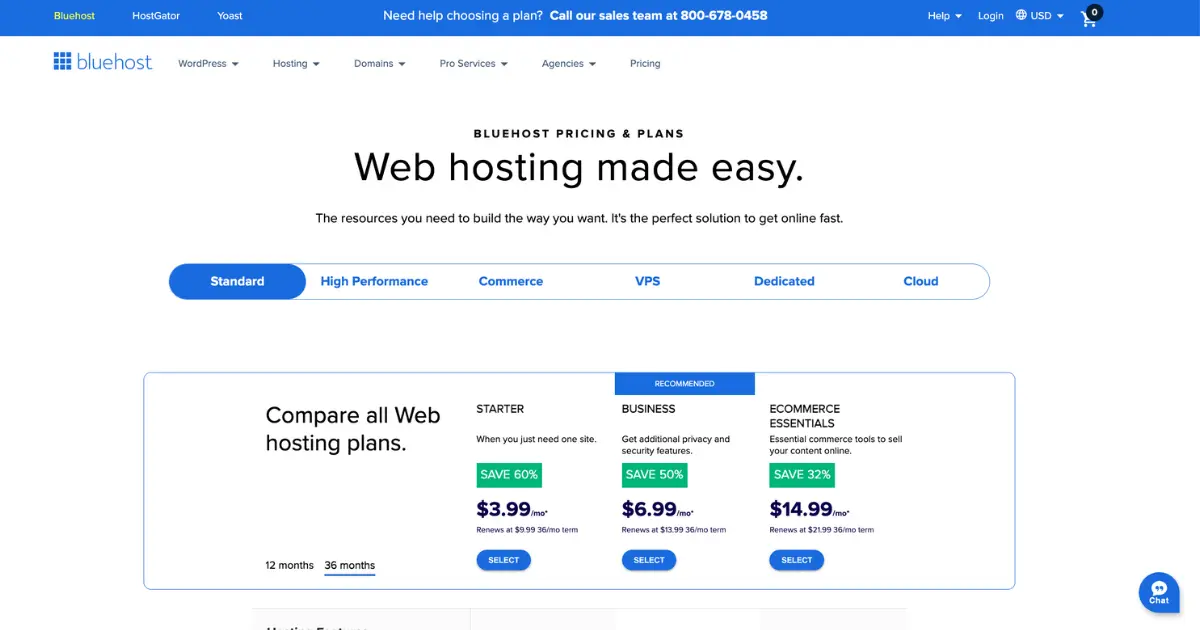This screenshot has width=1200, height=630.
Task: Select the eCommerce Essentials plan
Action: click(x=797, y=560)
